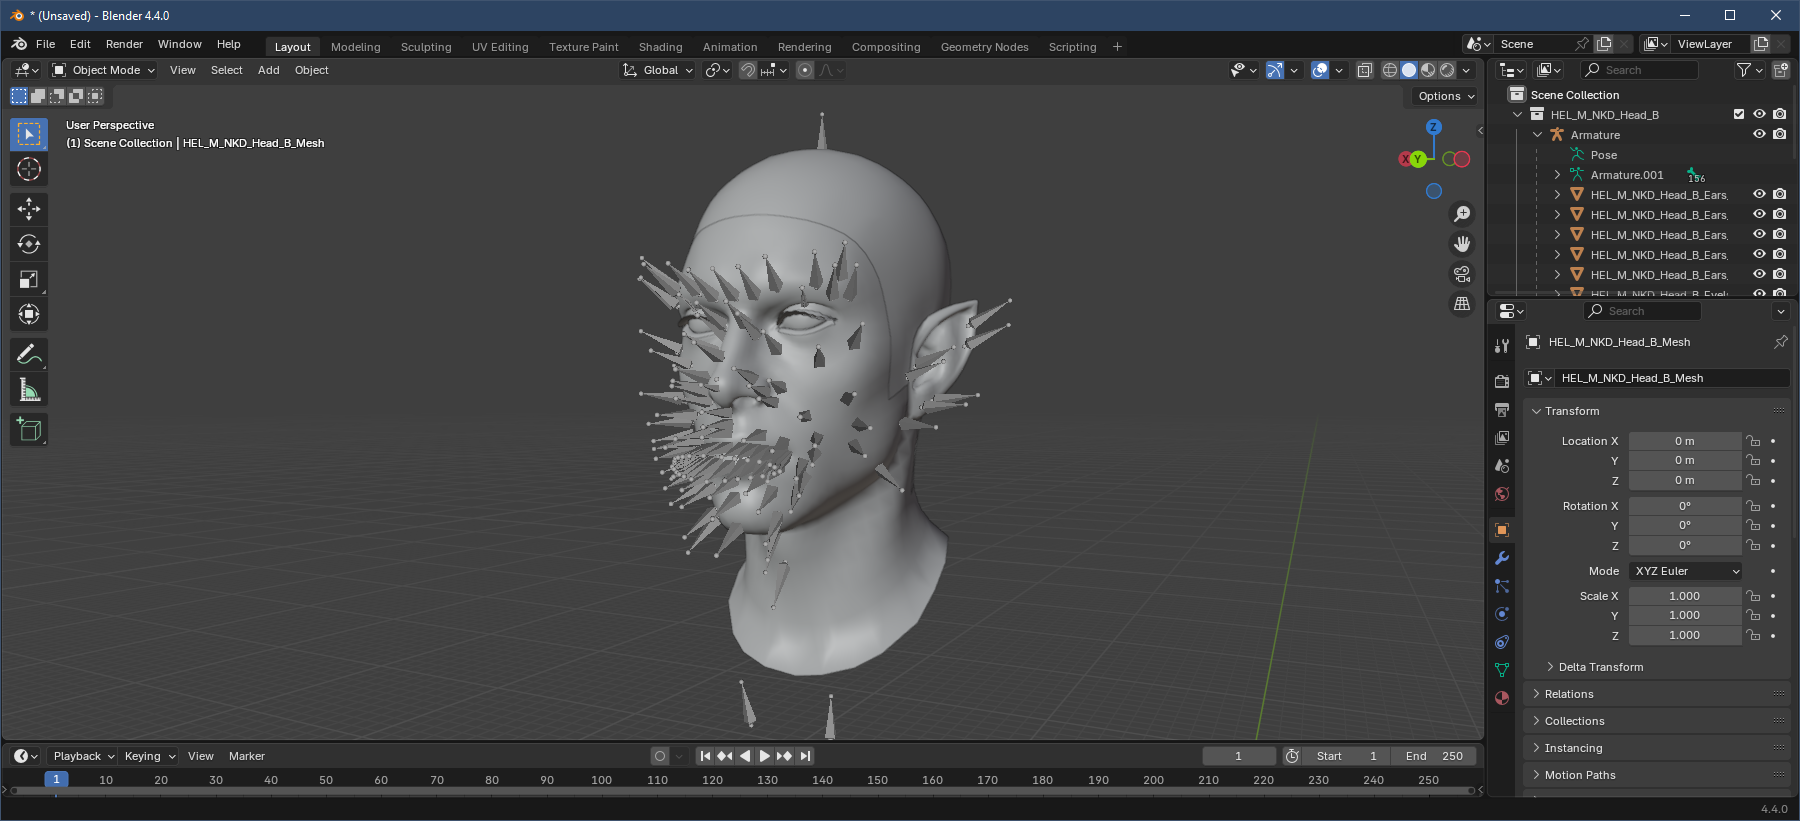Open the viewport Add menu

point(269,70)
